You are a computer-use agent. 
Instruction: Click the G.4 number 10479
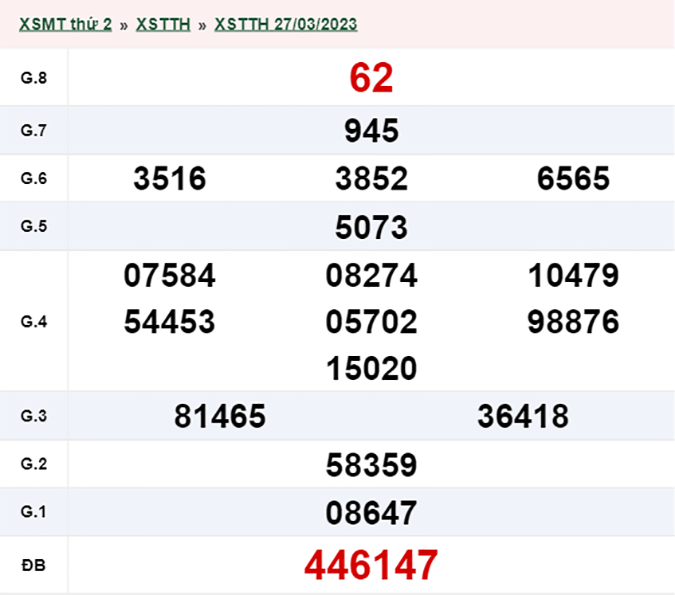click(573, 276)
